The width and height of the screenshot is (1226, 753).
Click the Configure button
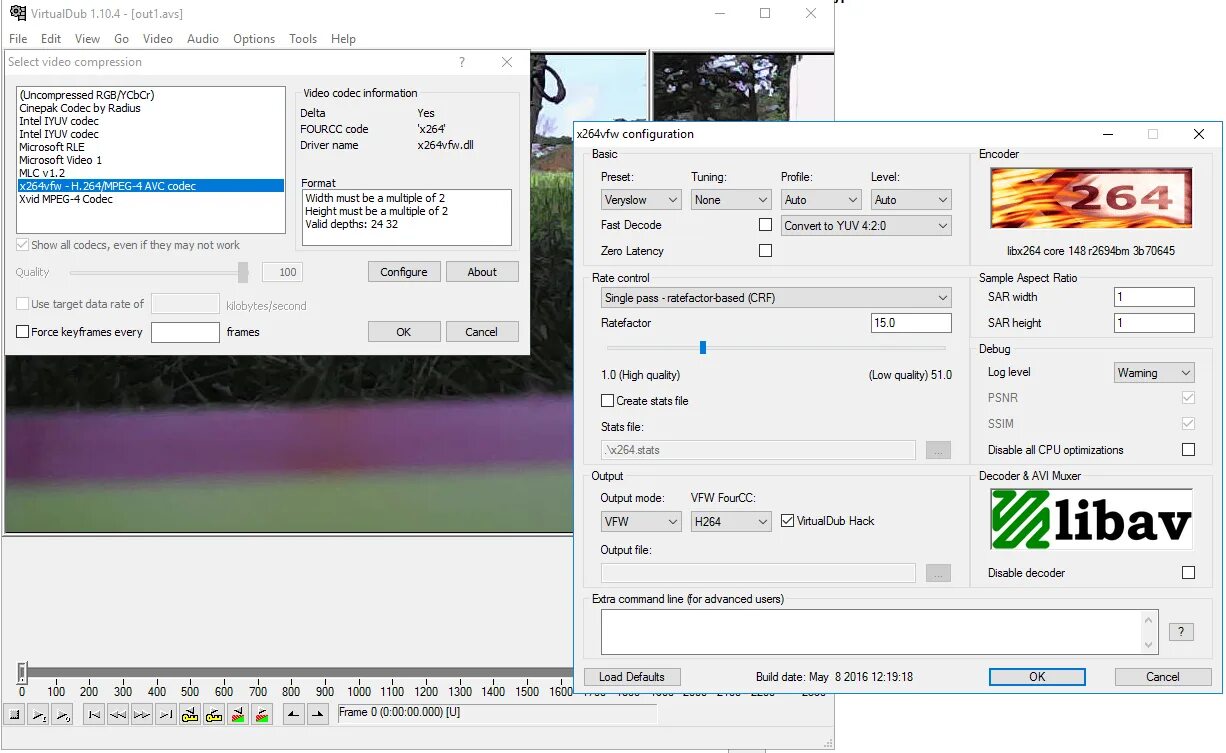pyautogui.click(x=404, y=272)
